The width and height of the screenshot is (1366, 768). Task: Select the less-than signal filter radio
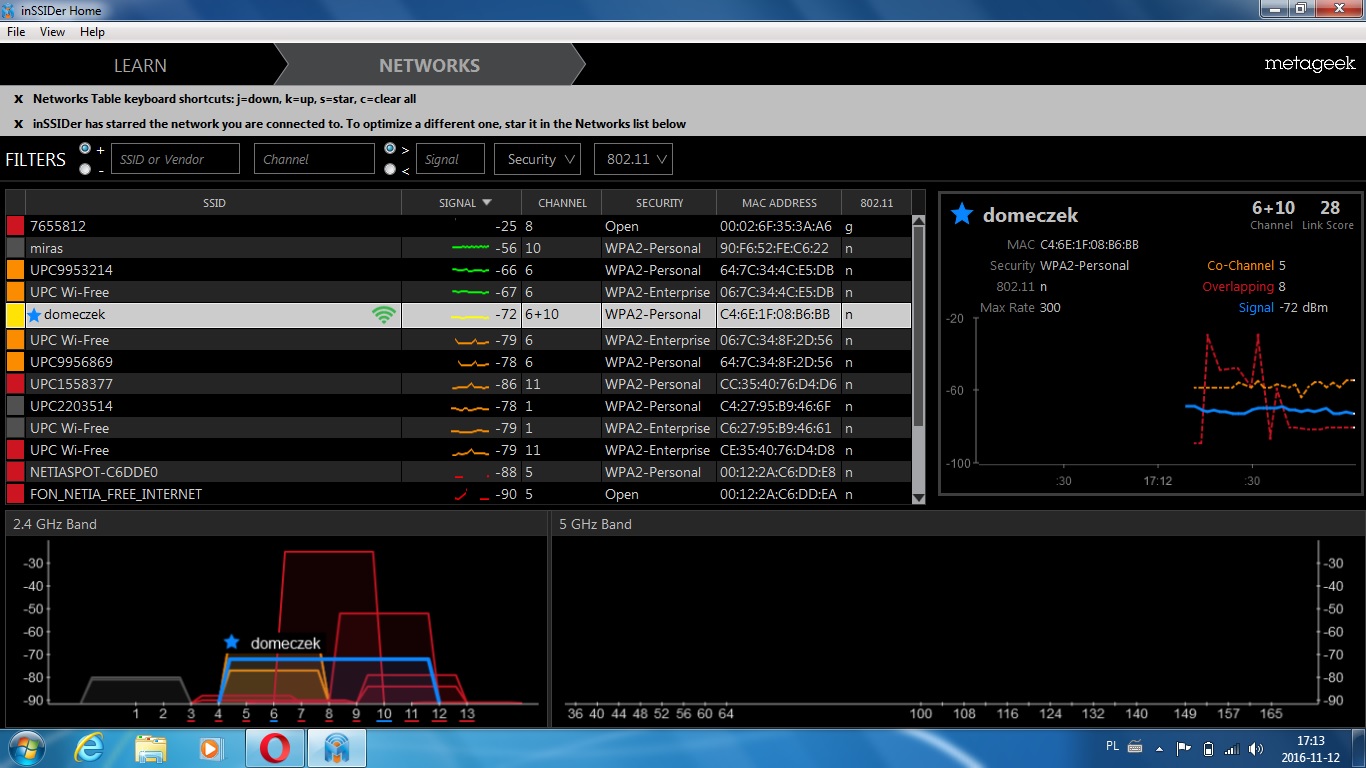(x=390, y=169)
